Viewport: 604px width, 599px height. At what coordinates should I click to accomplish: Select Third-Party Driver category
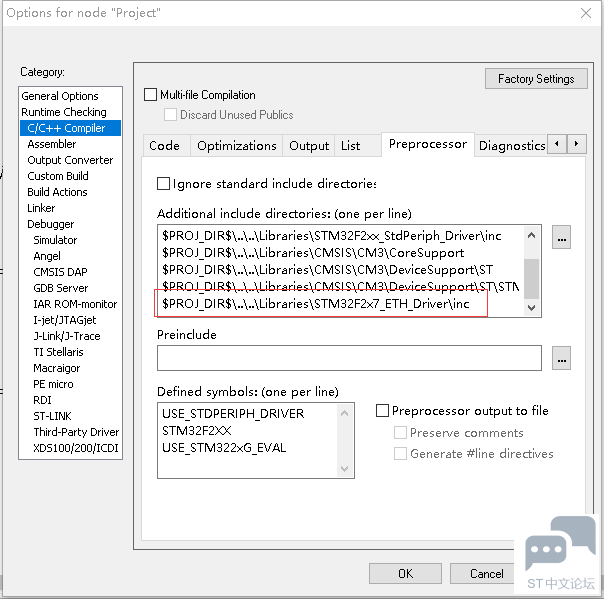click(x=76, y=432)
